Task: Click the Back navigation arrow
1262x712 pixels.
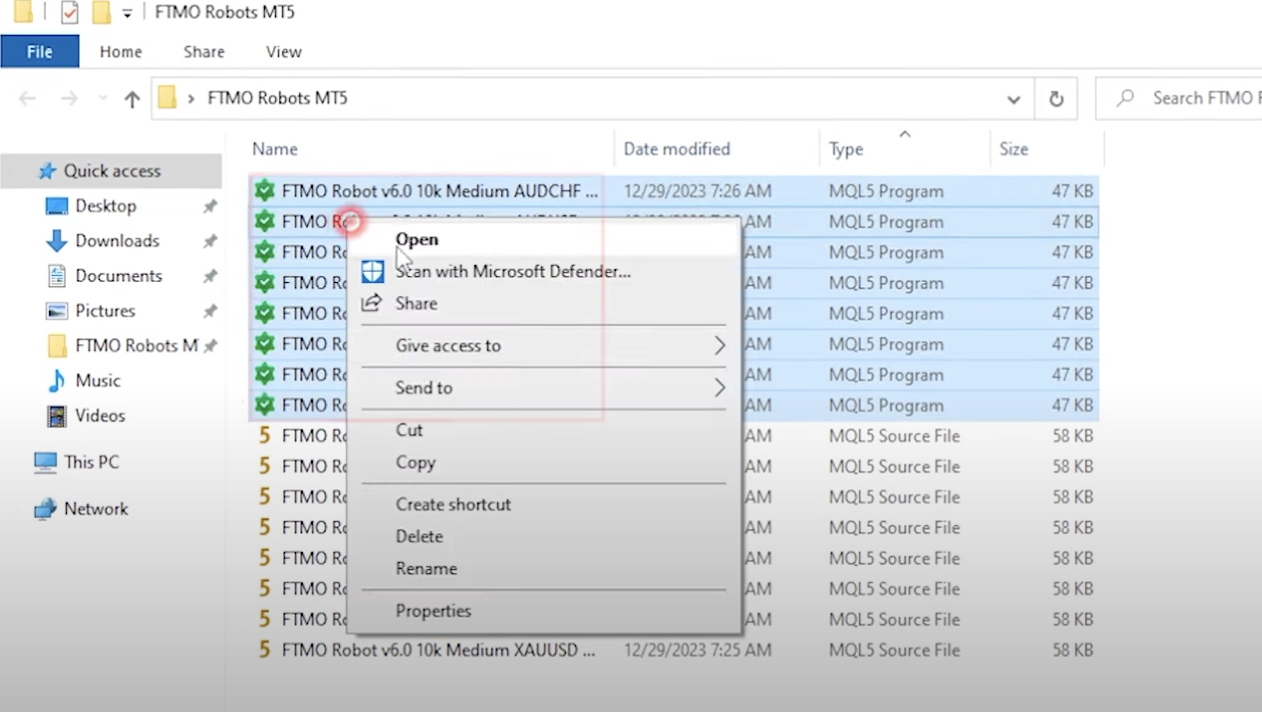Action: tap(27, 98)
